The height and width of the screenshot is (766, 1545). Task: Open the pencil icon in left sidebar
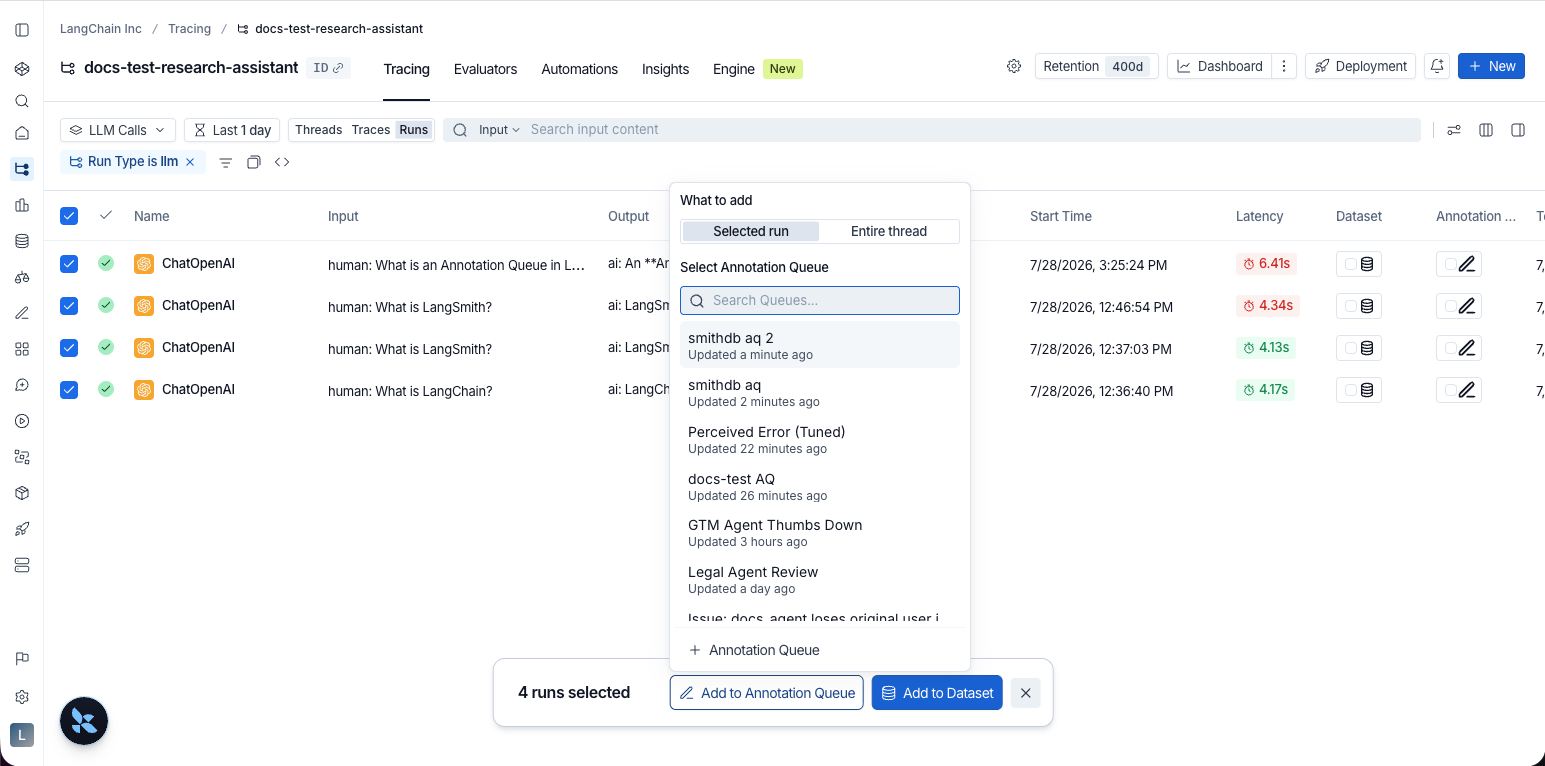coord(22,313)
